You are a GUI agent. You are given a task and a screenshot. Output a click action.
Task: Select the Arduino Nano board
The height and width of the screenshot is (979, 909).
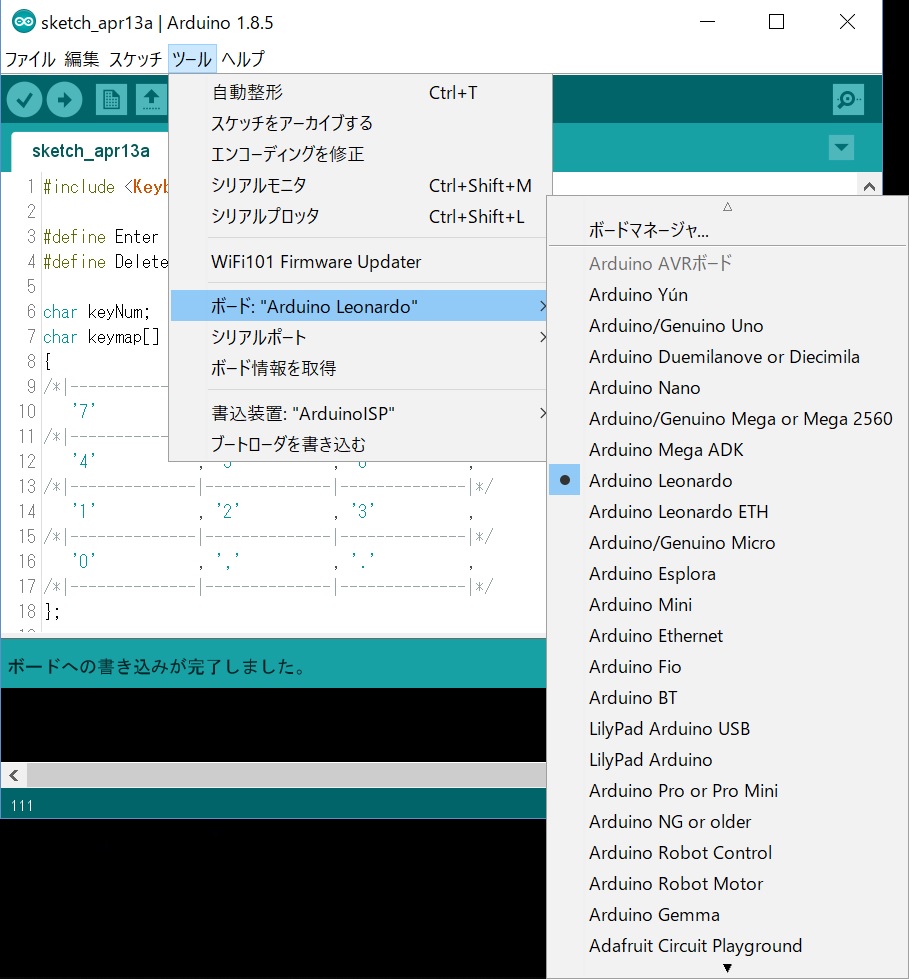(727, 388)
